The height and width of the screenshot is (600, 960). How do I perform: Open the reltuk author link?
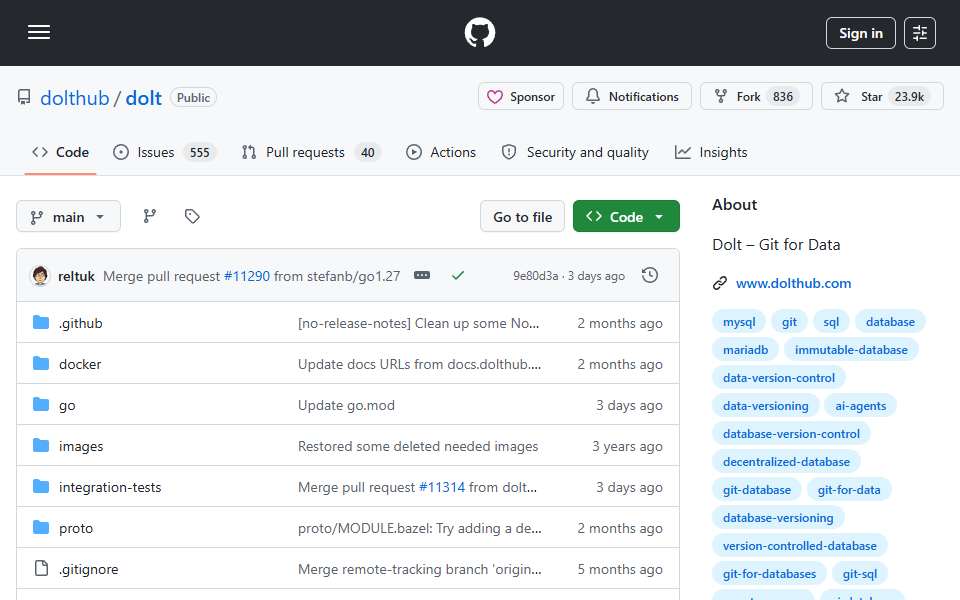click(76, 276)
